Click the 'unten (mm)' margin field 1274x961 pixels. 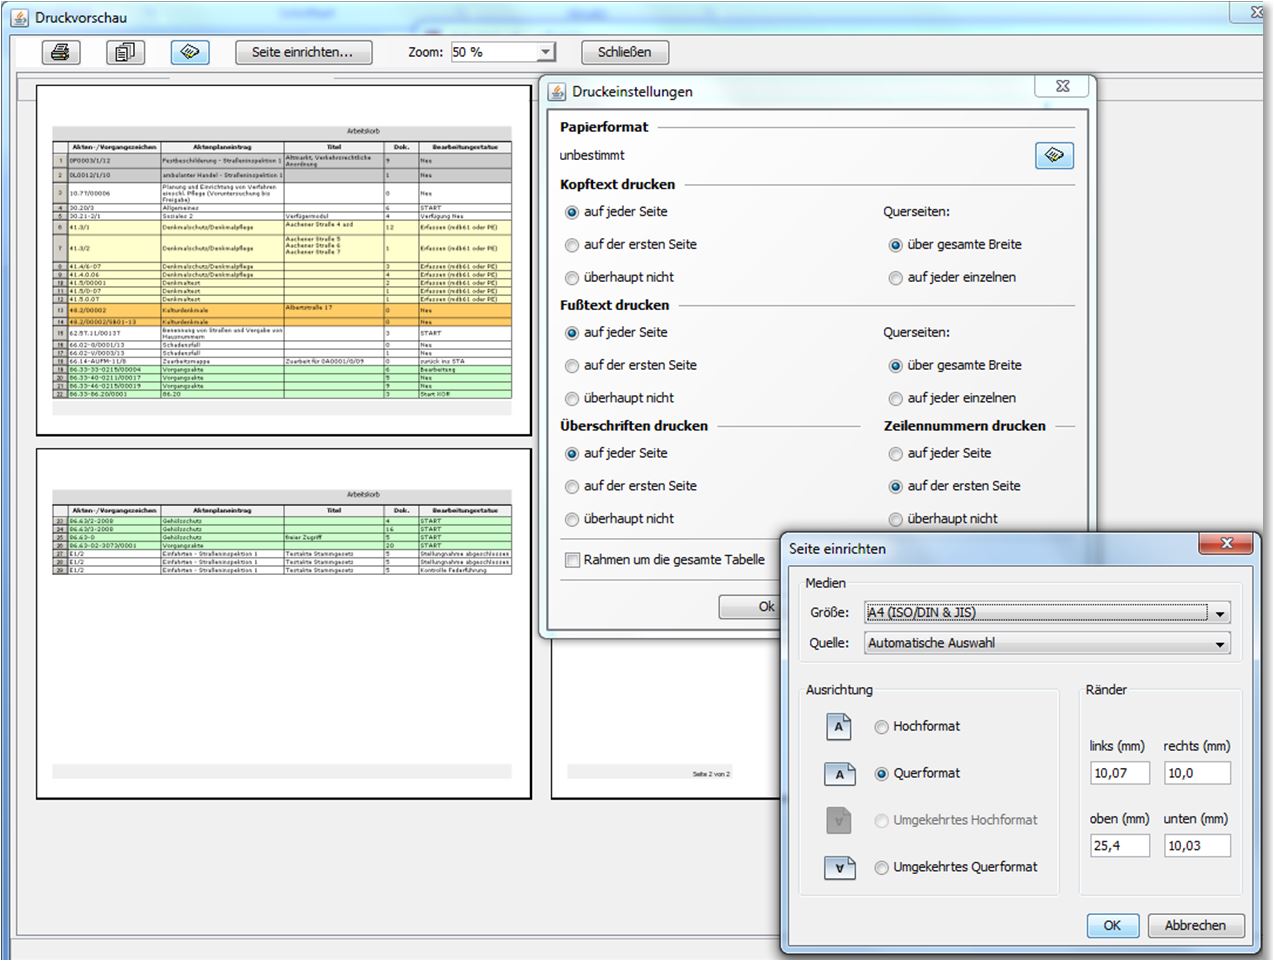1197,846
